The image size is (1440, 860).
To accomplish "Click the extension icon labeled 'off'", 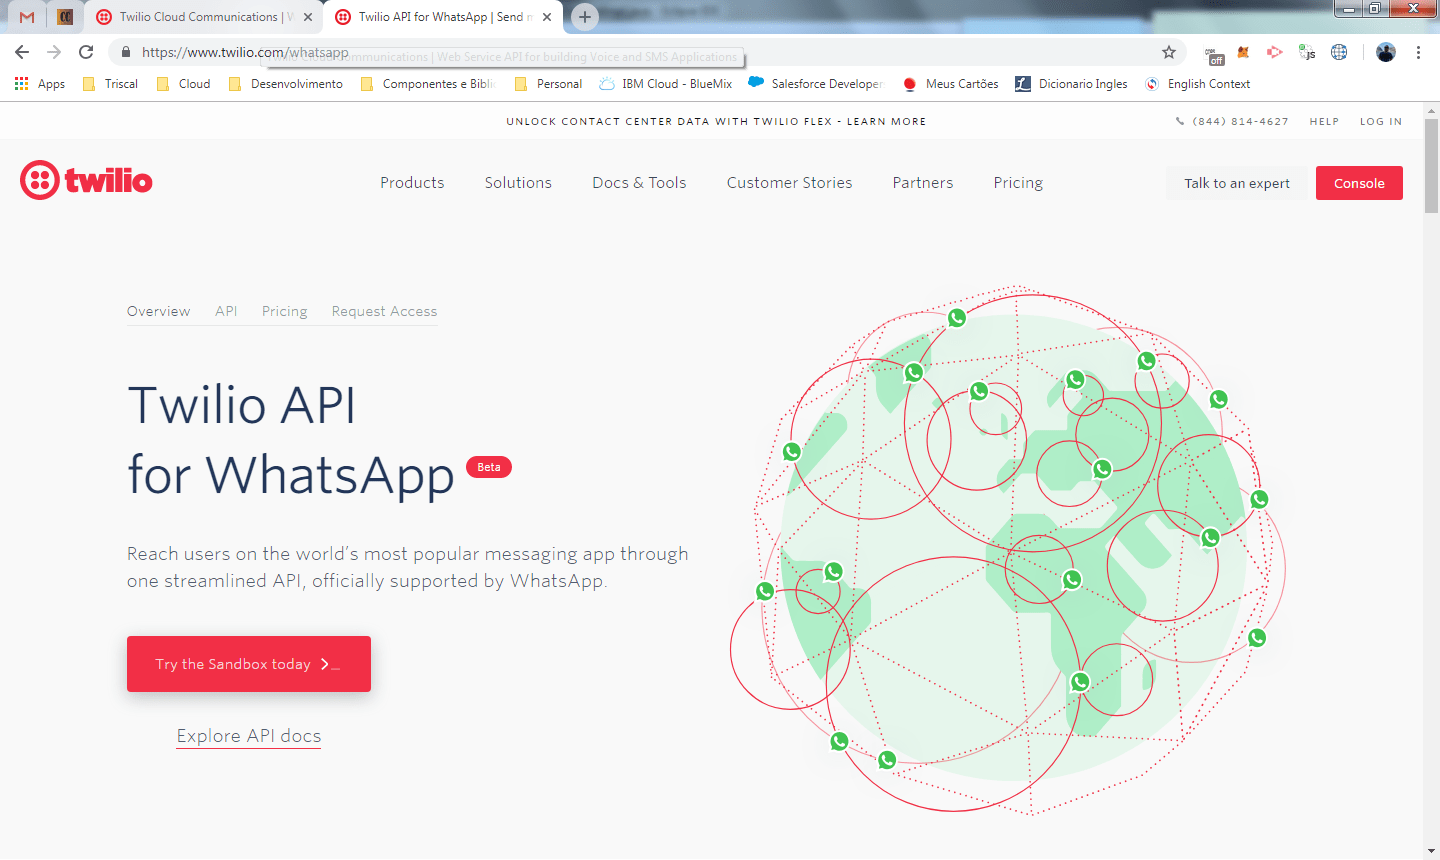I will pyautogui.click(x=1214, y=54).
